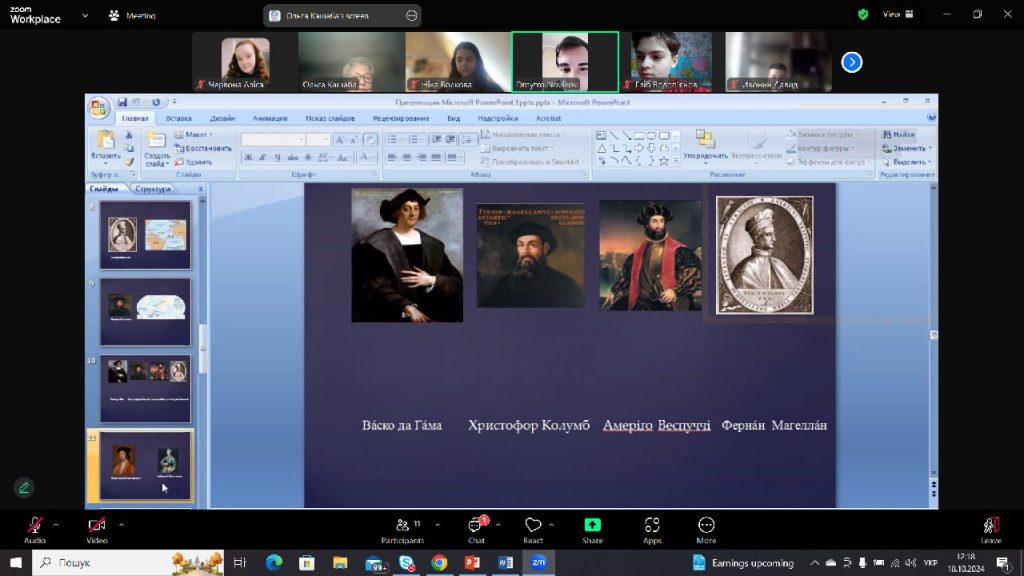
Task: Open the green encryption shield info
Action: (x=863, y=14)
